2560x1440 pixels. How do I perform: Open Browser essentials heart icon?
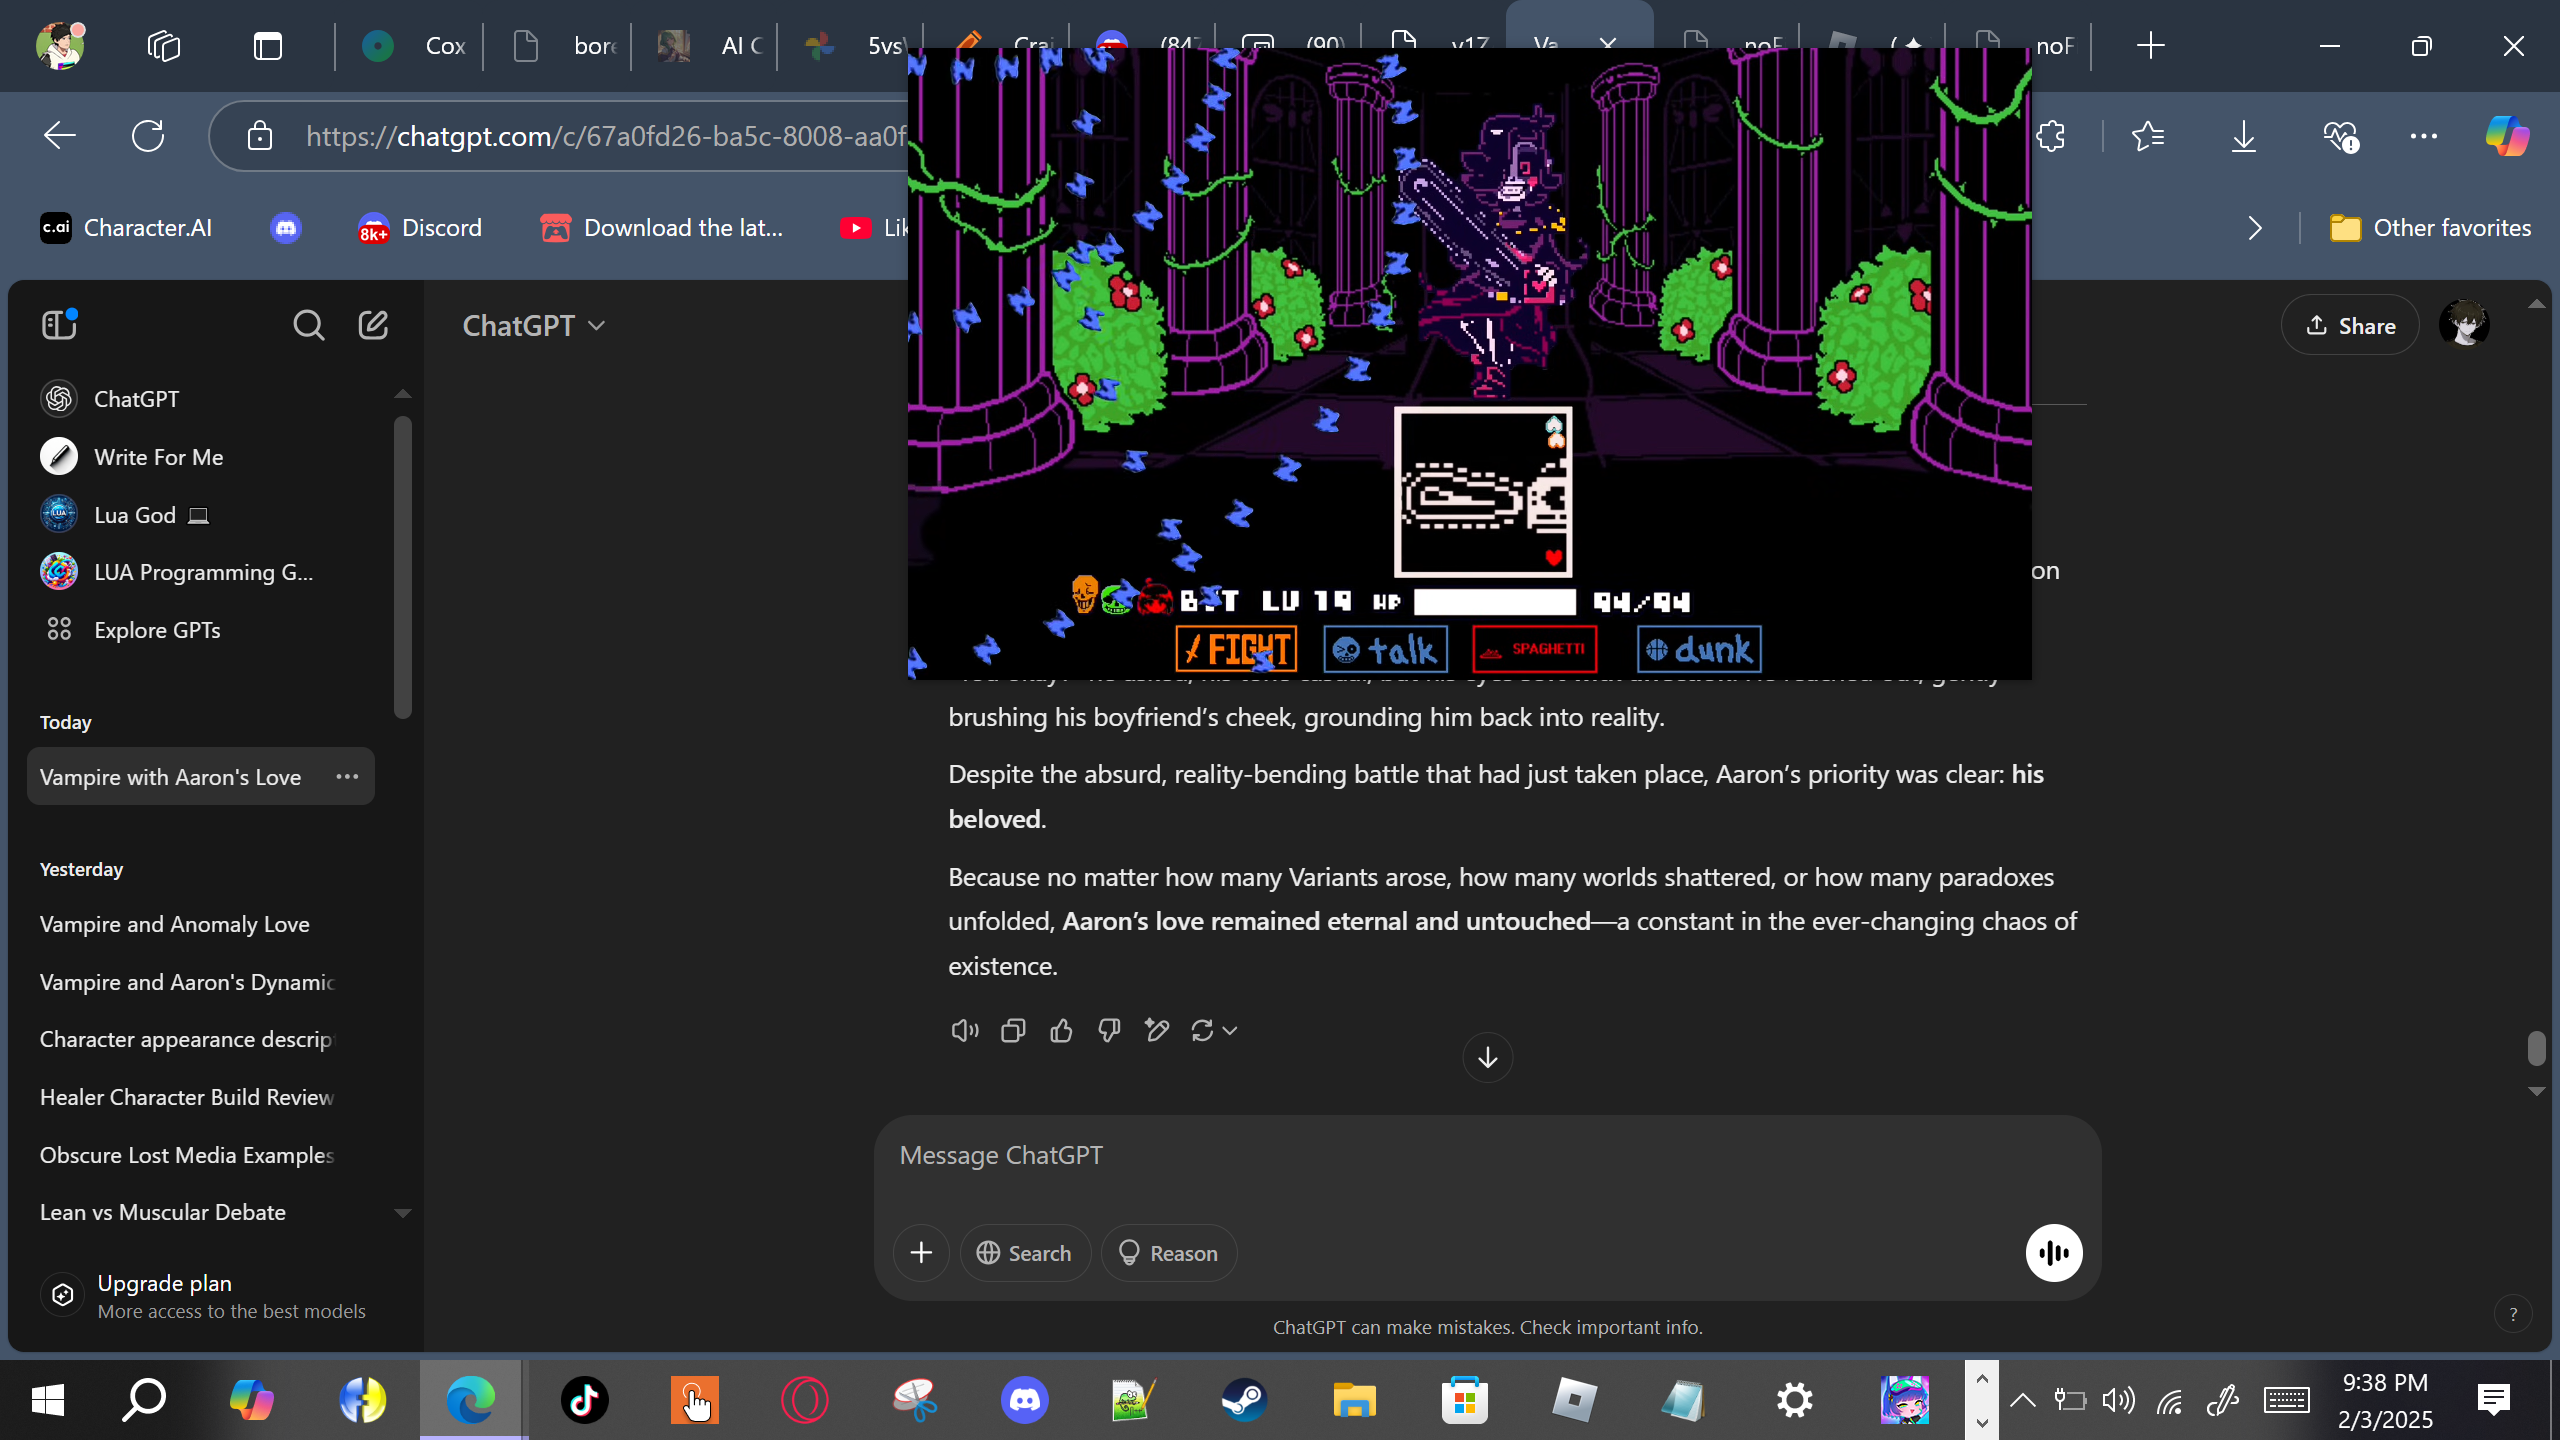tap(2340, 136)
